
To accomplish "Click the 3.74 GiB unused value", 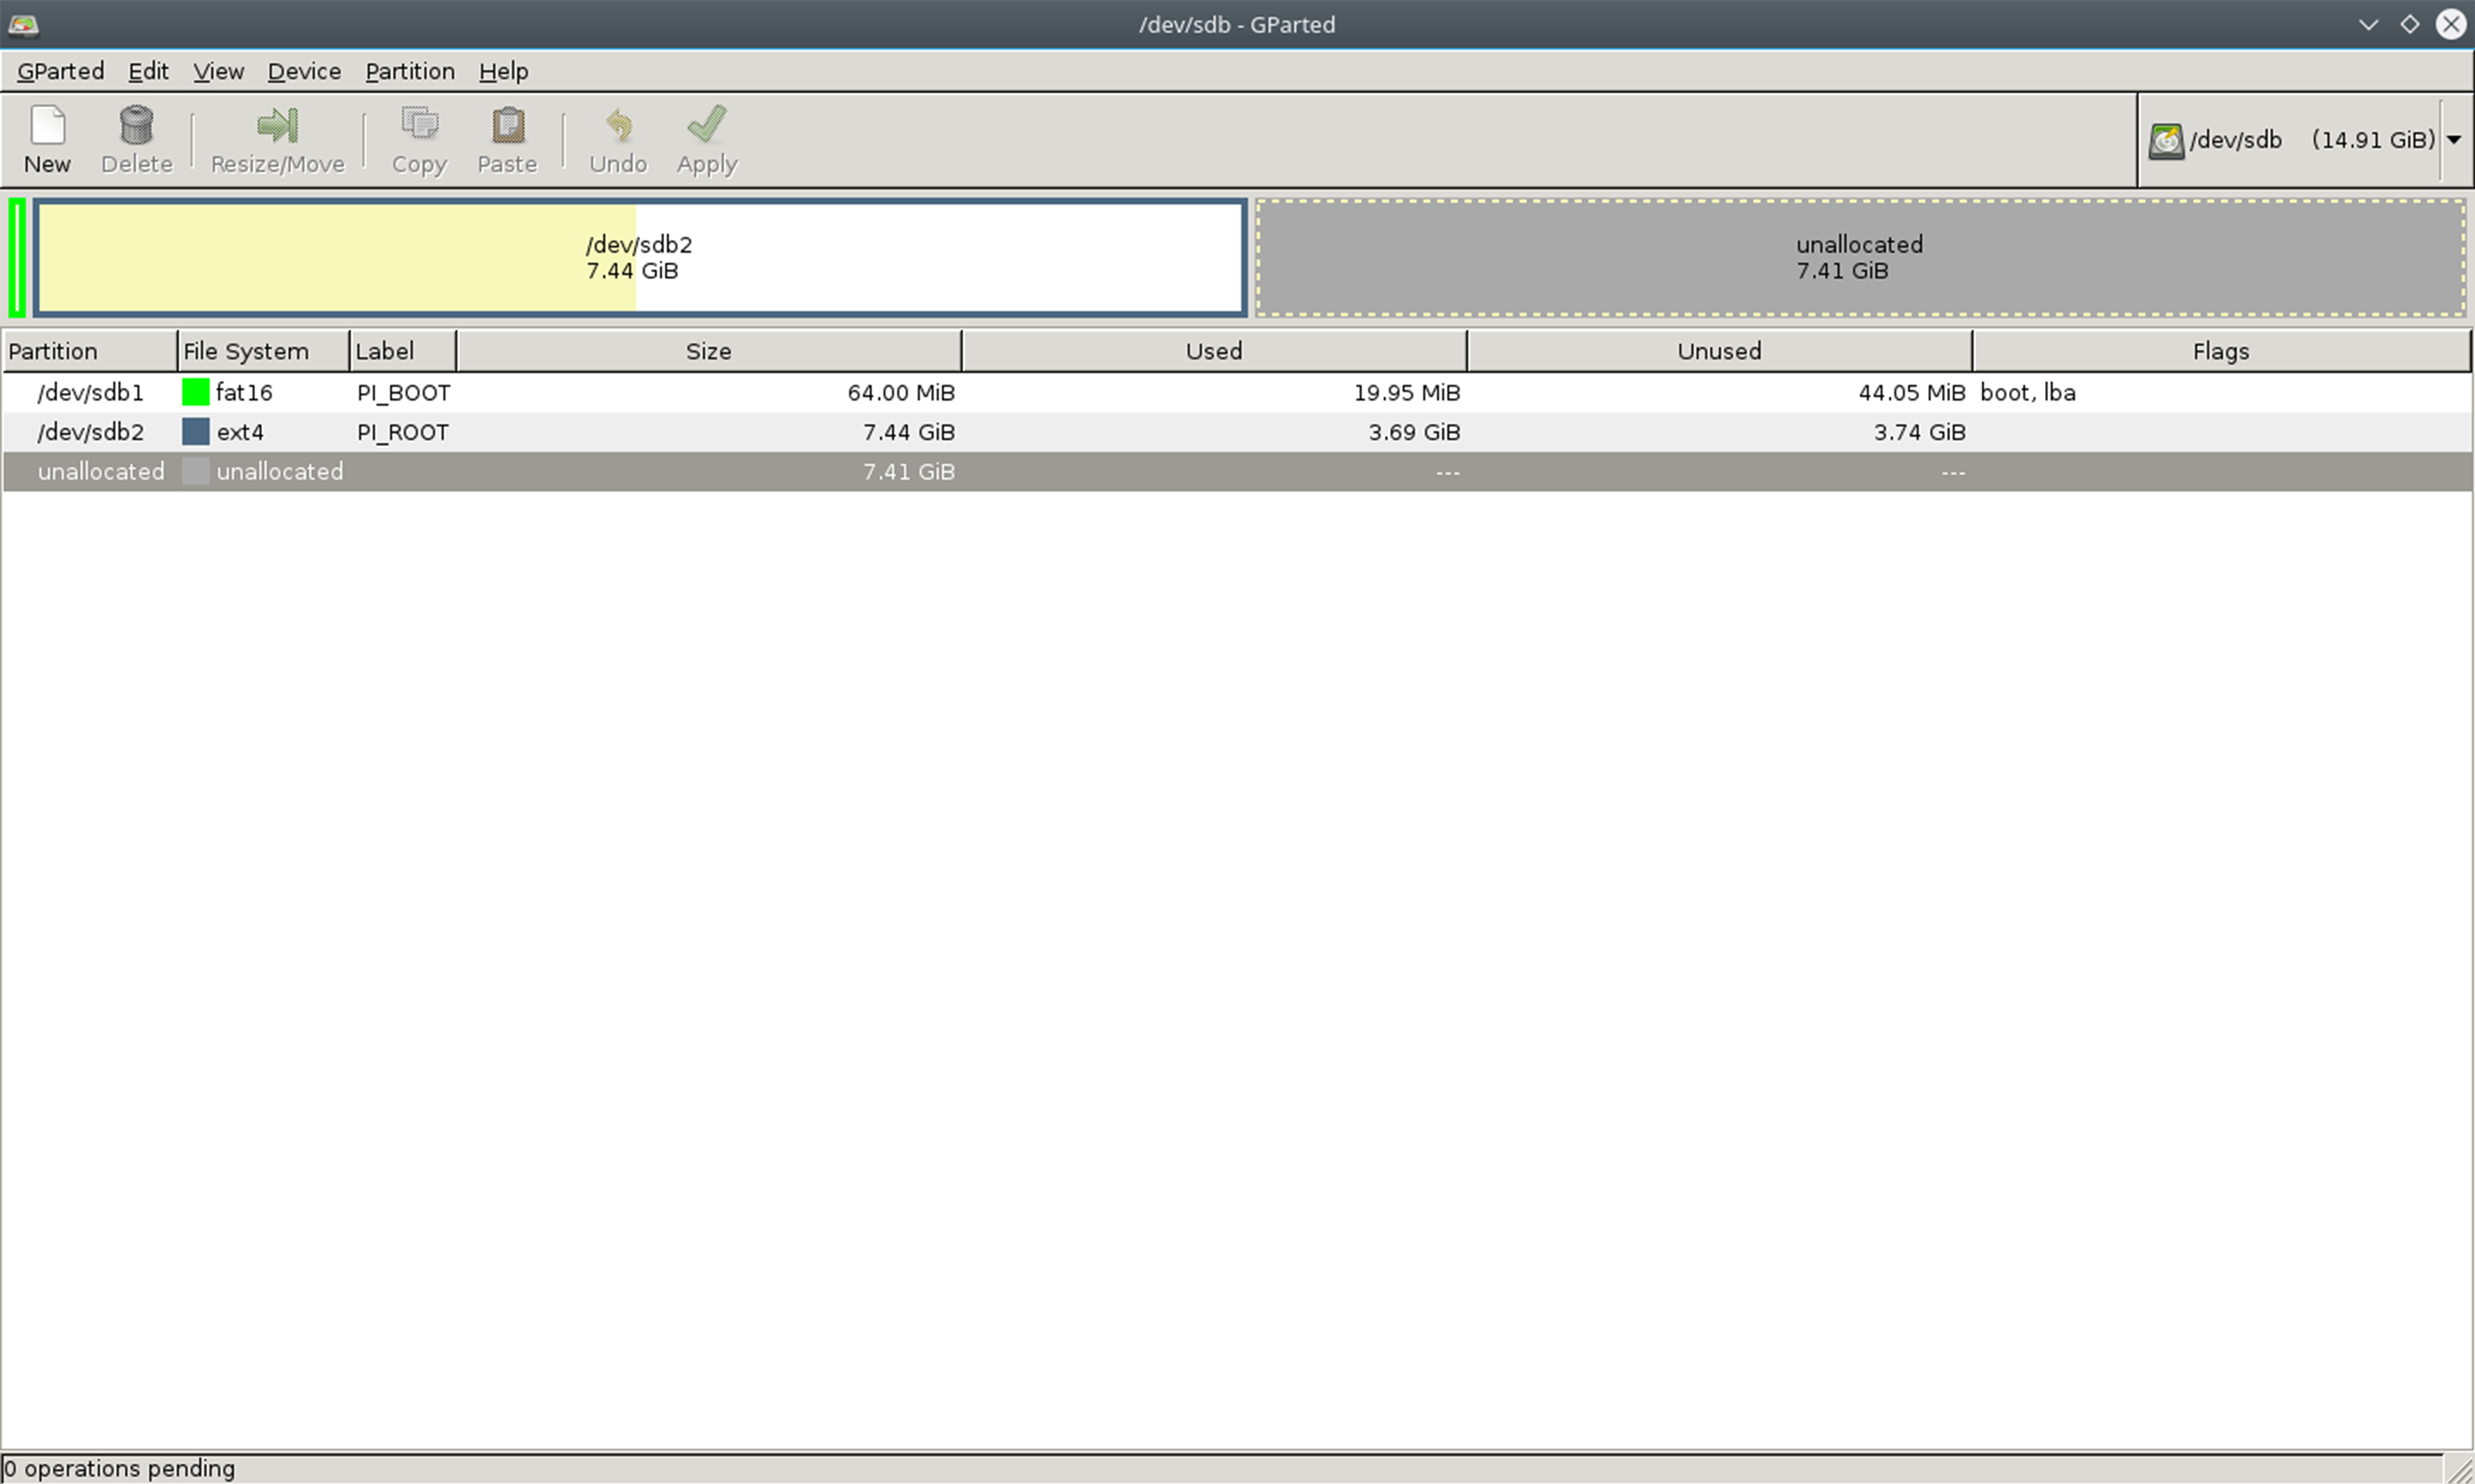I will pyautogui.click(x=1920, y=432).
